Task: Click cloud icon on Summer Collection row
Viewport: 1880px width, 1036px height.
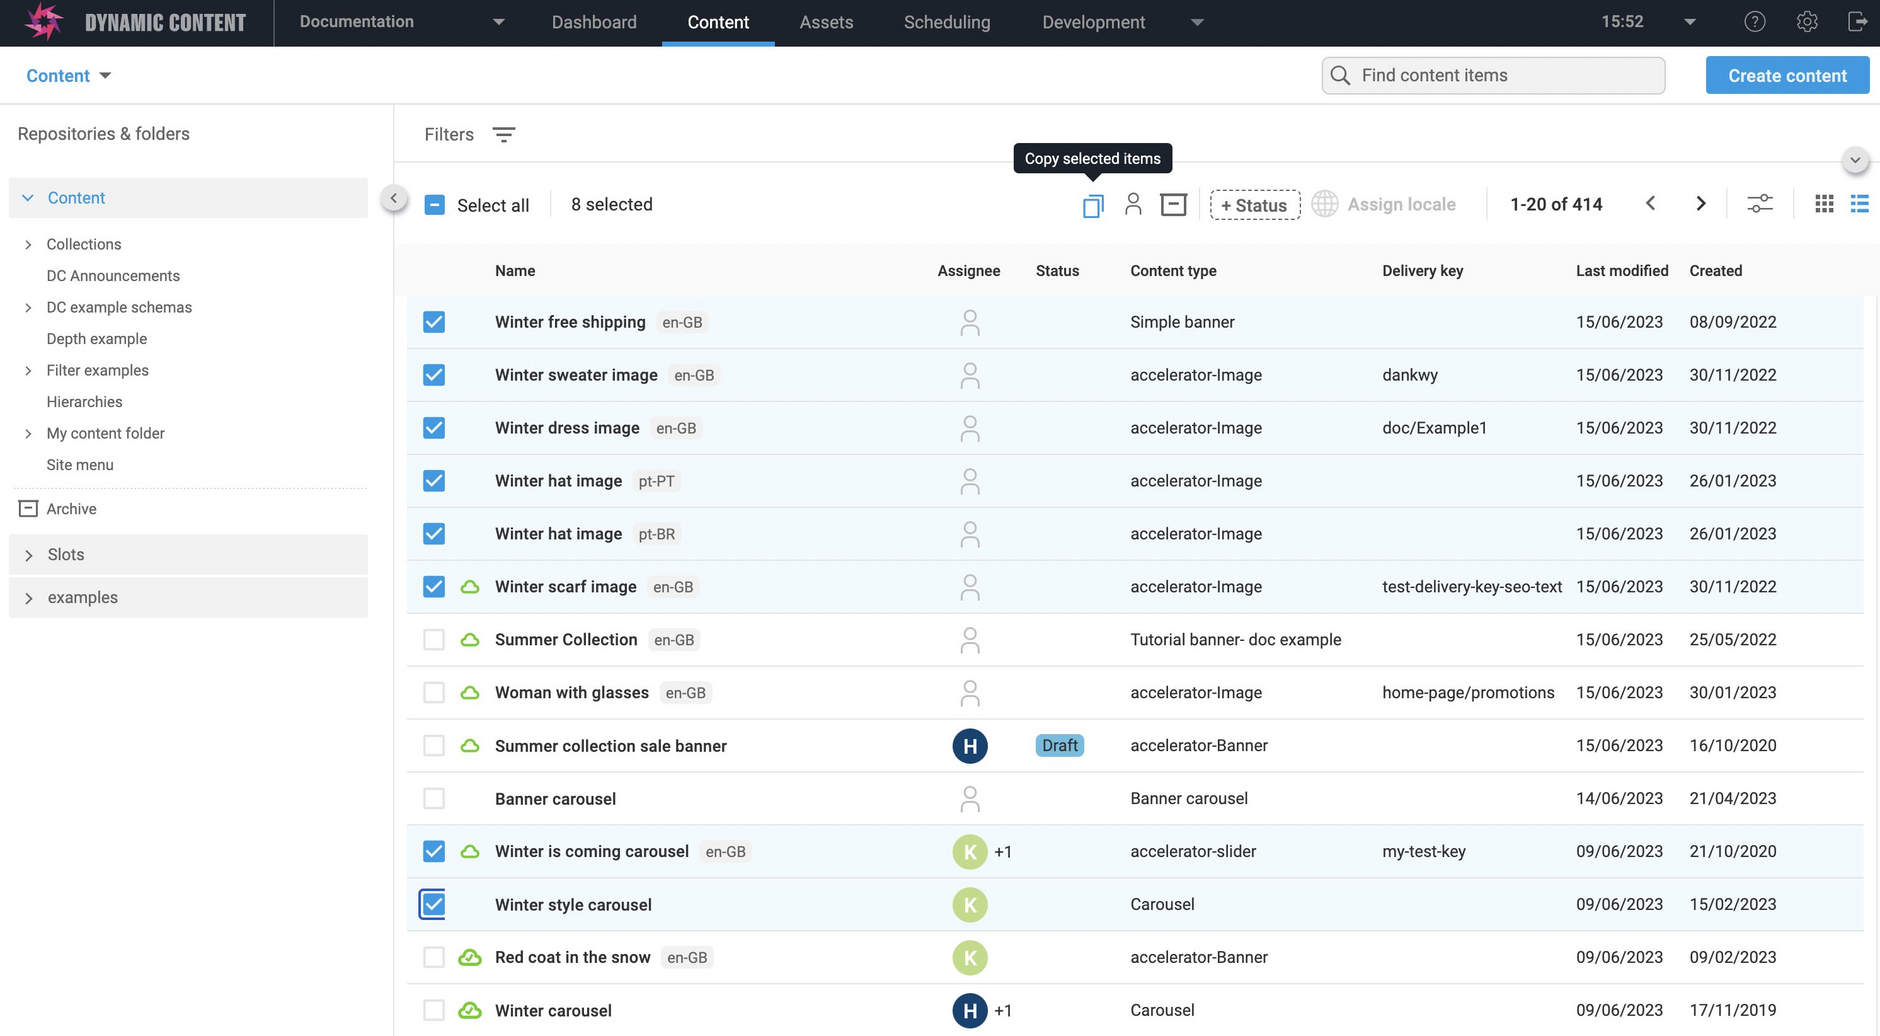Action: pyautogui.click(x=470, y=640)
